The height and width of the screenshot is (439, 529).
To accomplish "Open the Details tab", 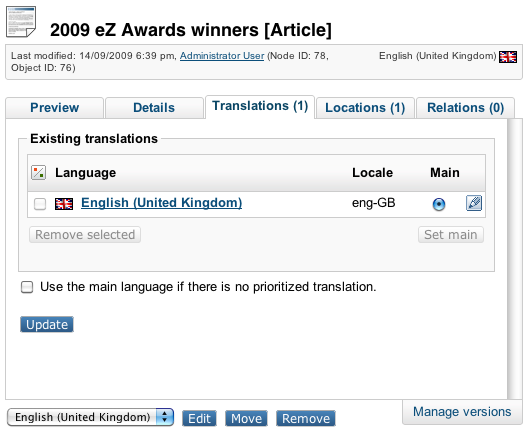I will pyautogui.click(x=154, y=108).
